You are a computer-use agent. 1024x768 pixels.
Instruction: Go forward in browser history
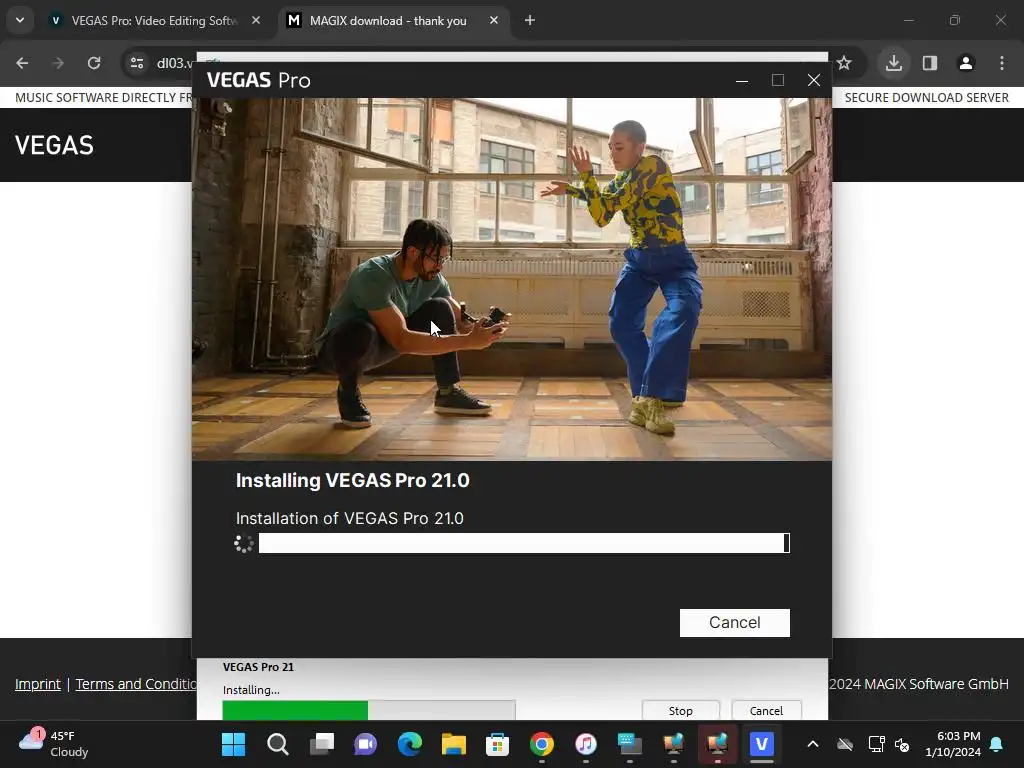tap(58, 63)
